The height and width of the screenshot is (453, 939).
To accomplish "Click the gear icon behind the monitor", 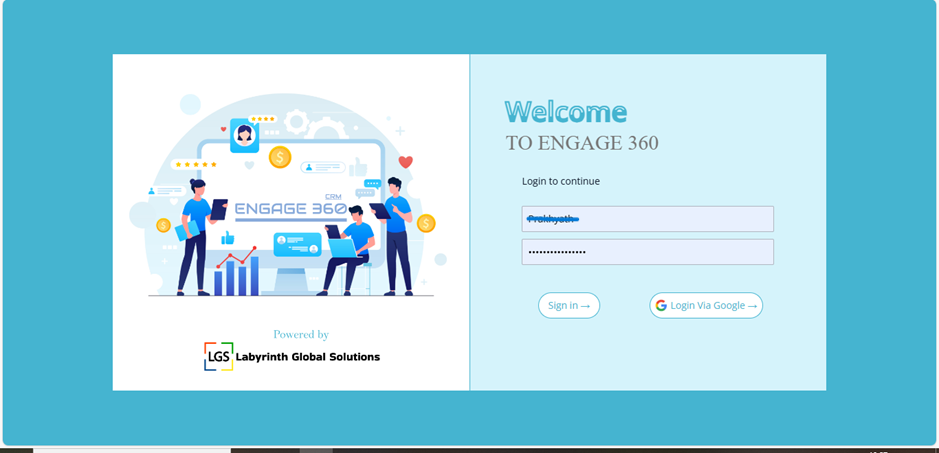I will point(296,123).
